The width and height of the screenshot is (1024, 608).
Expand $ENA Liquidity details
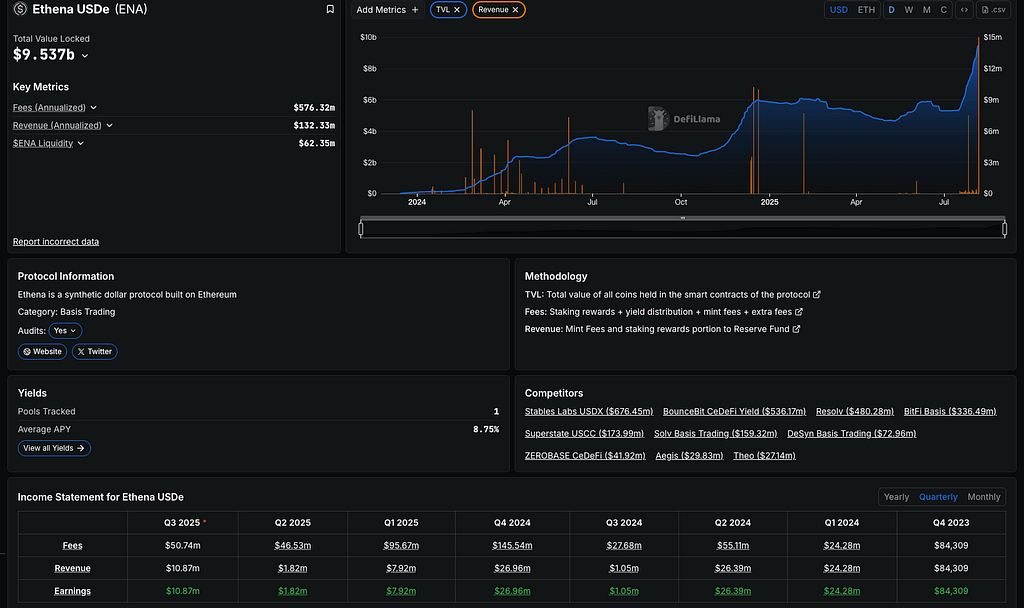80,143
